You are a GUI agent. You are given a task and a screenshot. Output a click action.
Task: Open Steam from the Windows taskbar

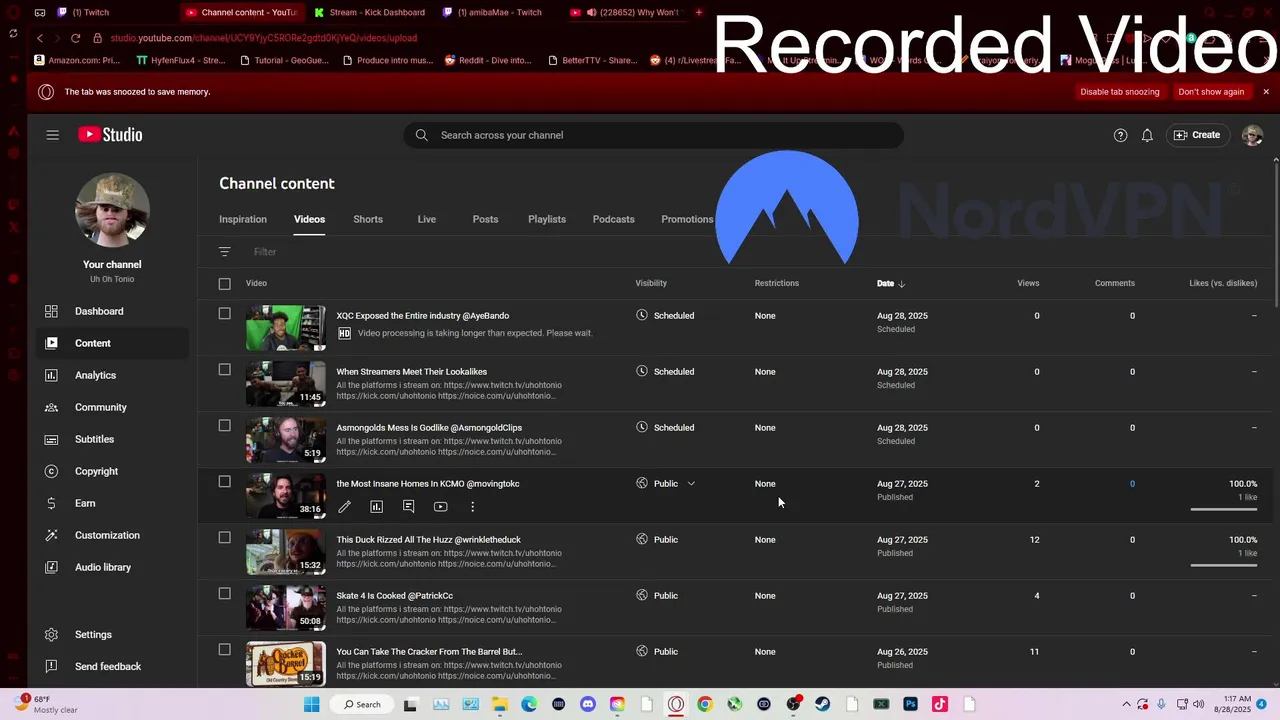tap(823, 704)
